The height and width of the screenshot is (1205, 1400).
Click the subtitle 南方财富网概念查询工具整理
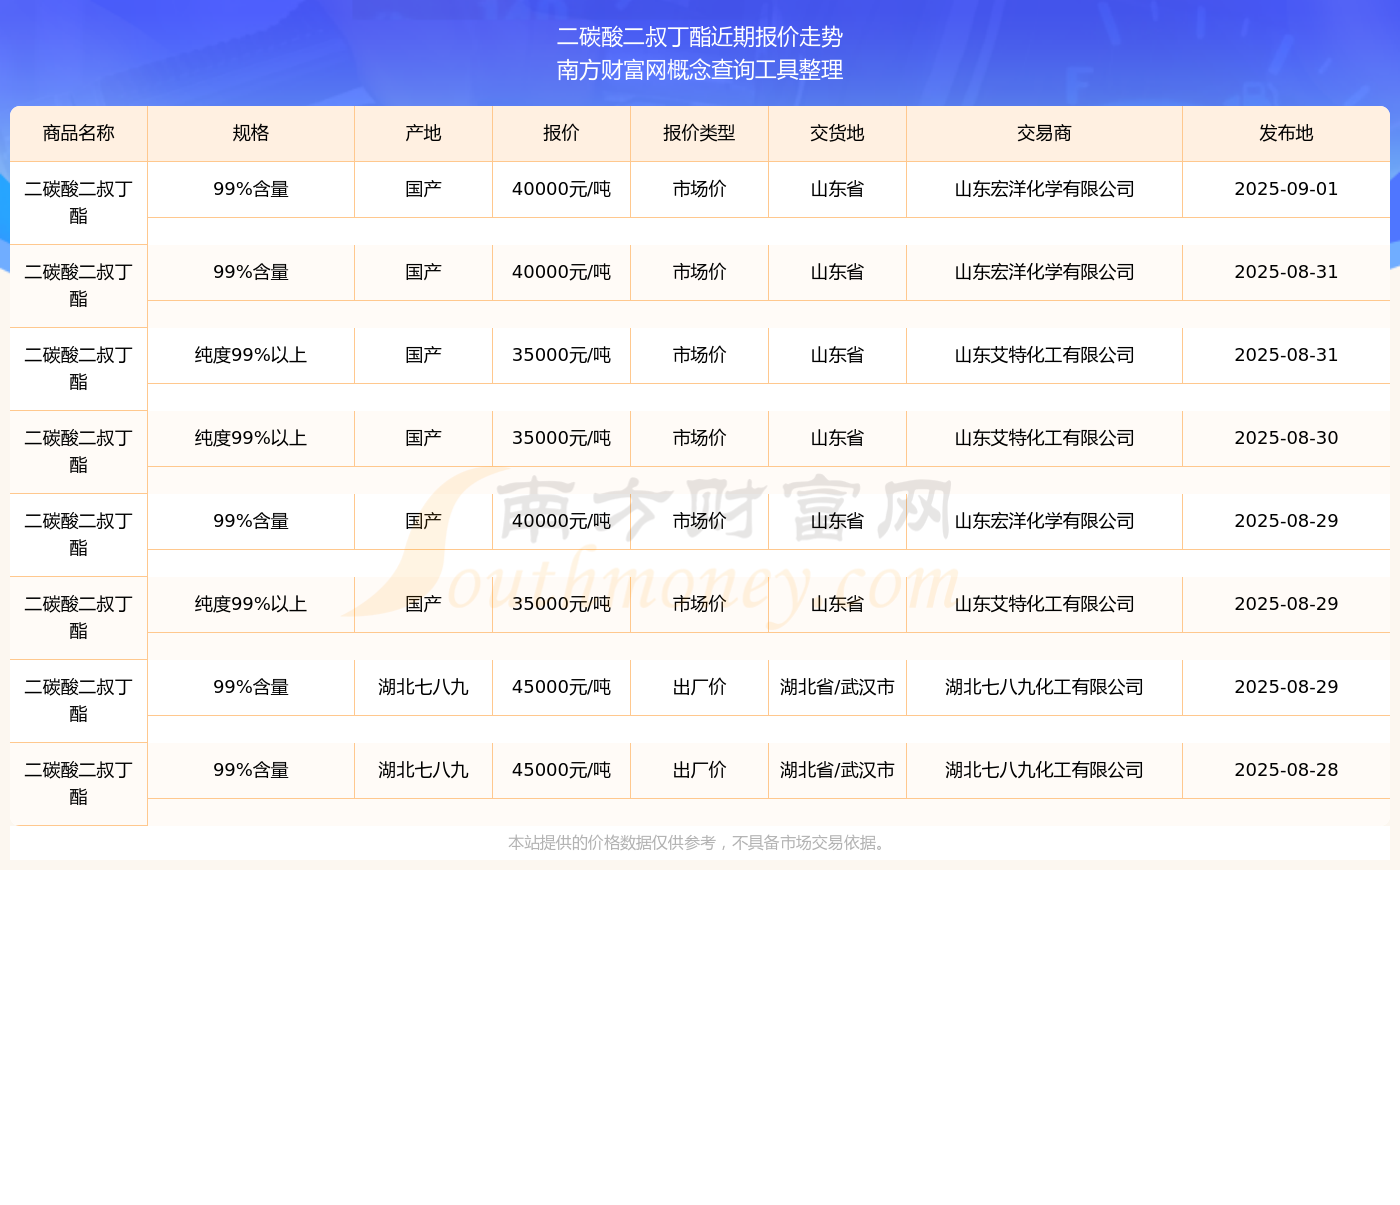pos(700,70)
